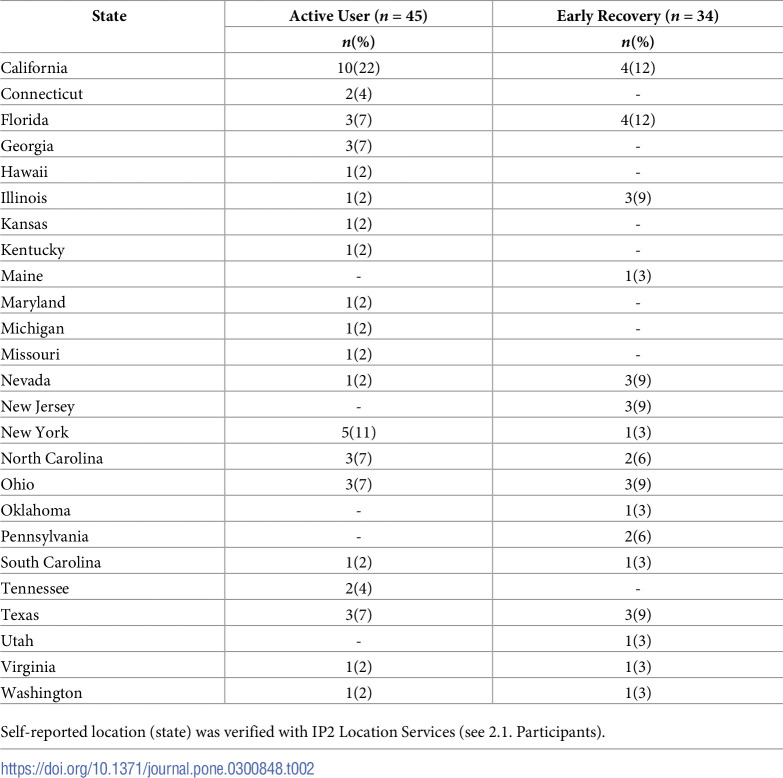Click the Ohio early recovery value 3(9)
The height and width of the screenshot is (778, 783).
coord(638,484)
